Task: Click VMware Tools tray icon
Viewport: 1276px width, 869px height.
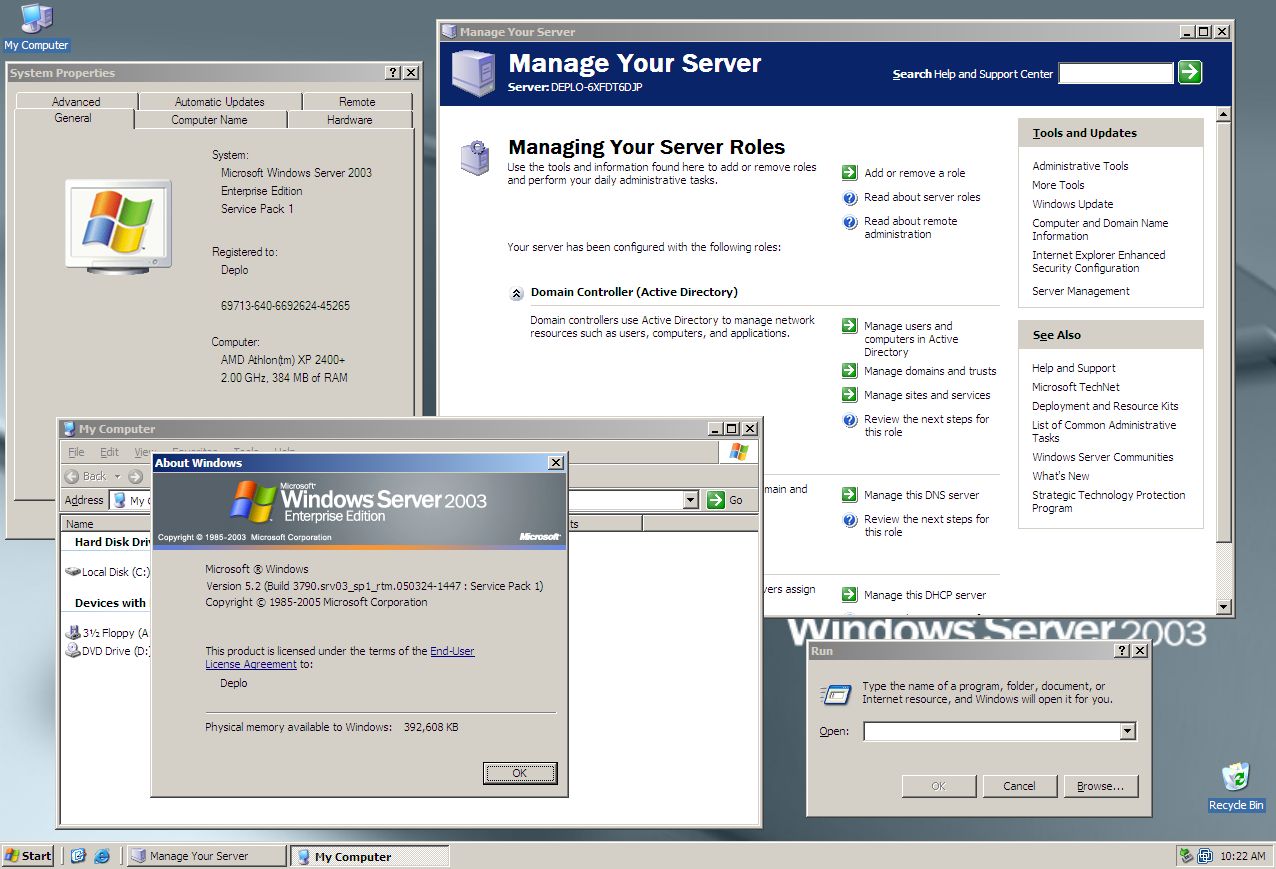Action: (x=1204, y=856)
